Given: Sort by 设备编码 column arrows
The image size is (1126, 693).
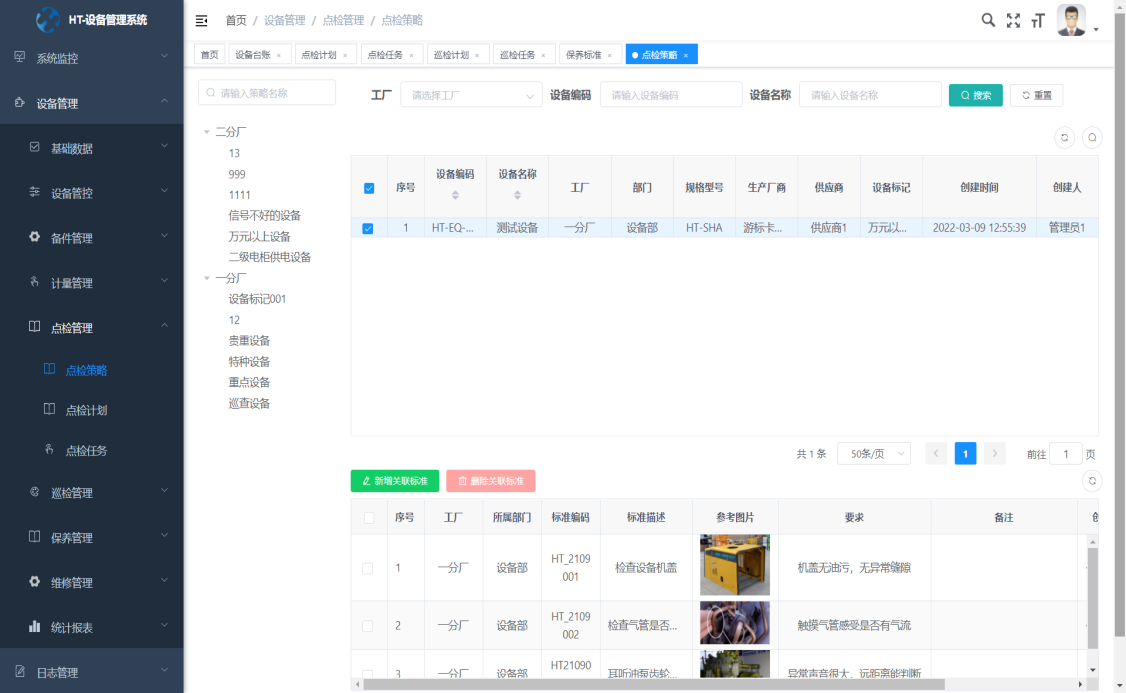Looking at the screenshot, I should (x=455, y=195).
